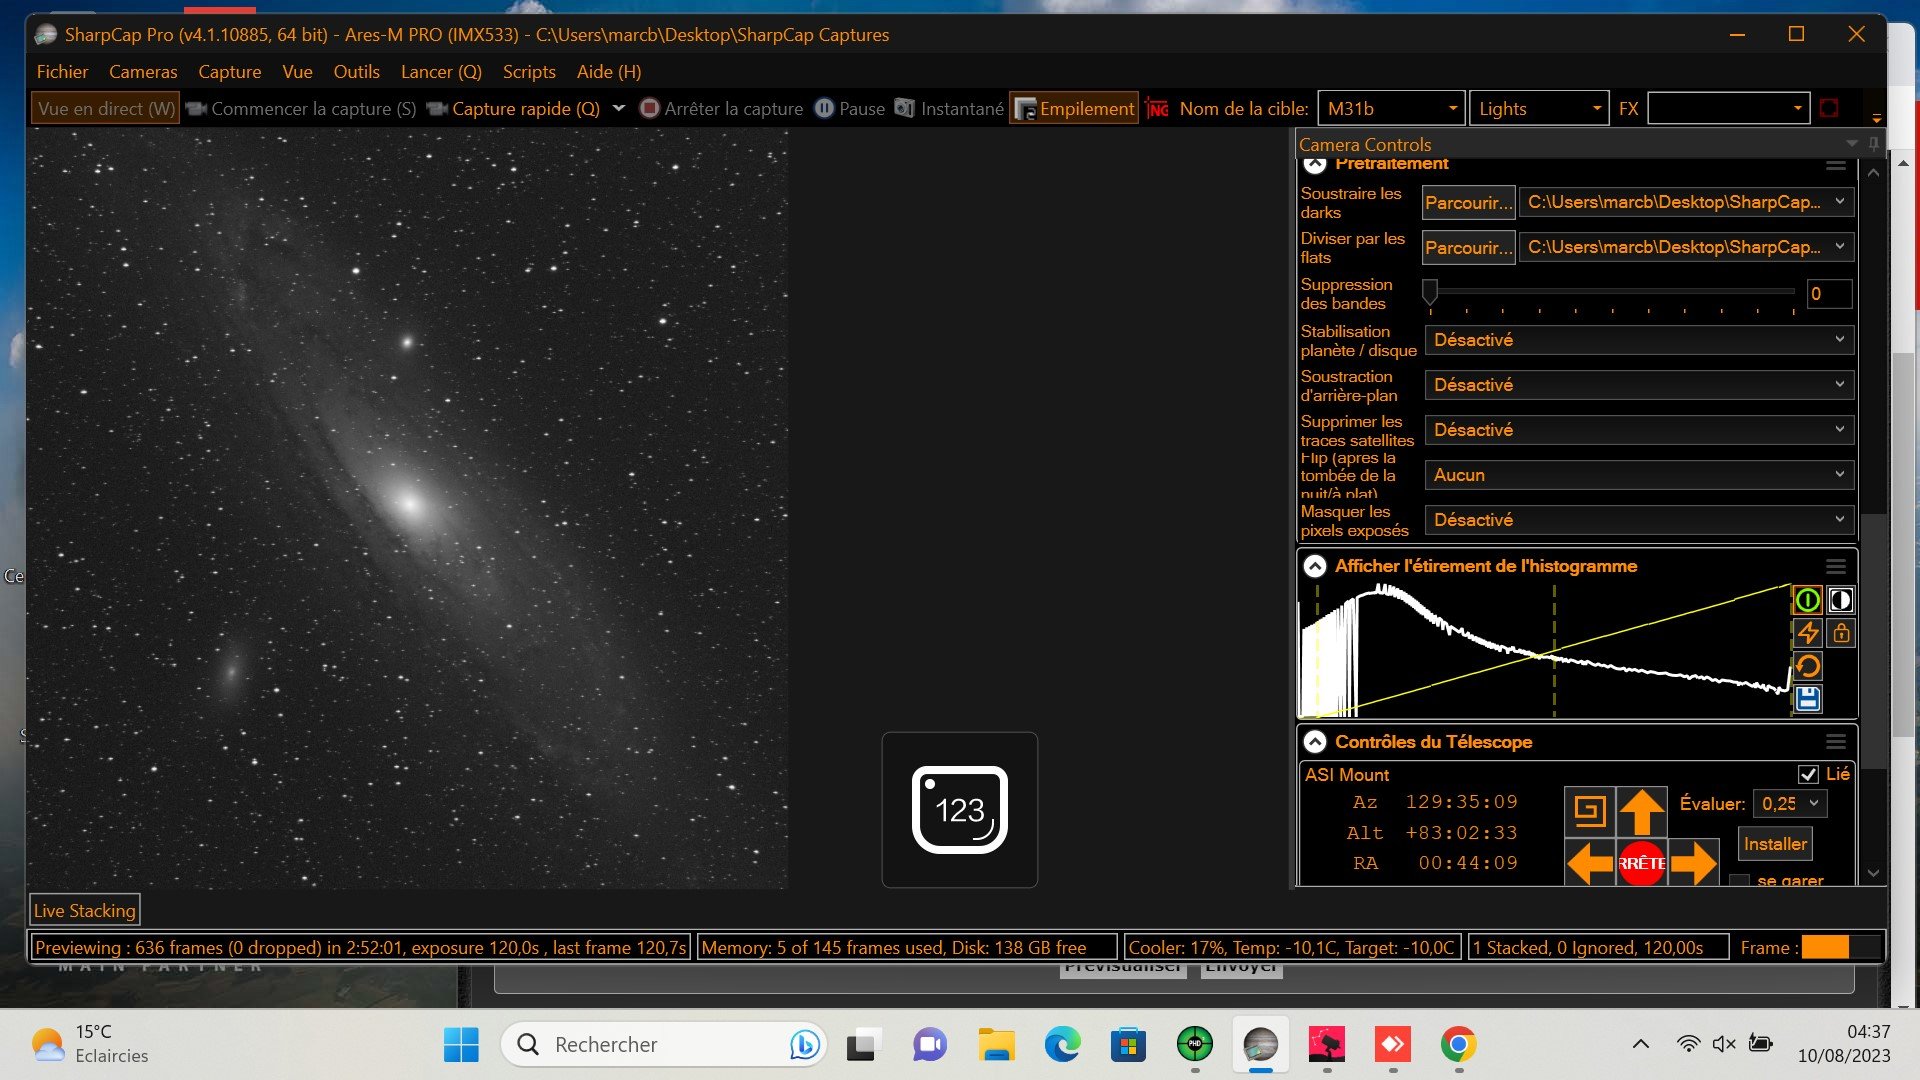Click the Suppression des bandes slider handle

coord(1430,292)
